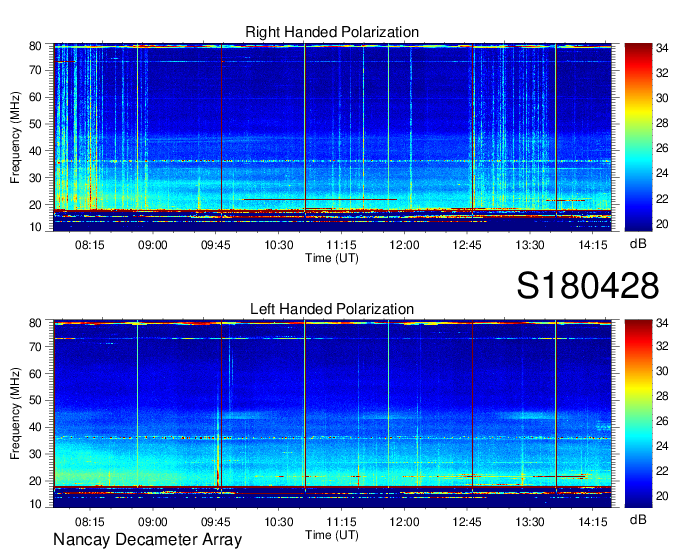Image resolution: width=680 pixels, height=552 pixels.
Task: Click 10:30 tick on Right Handed time axis
Action: [279, 245]
